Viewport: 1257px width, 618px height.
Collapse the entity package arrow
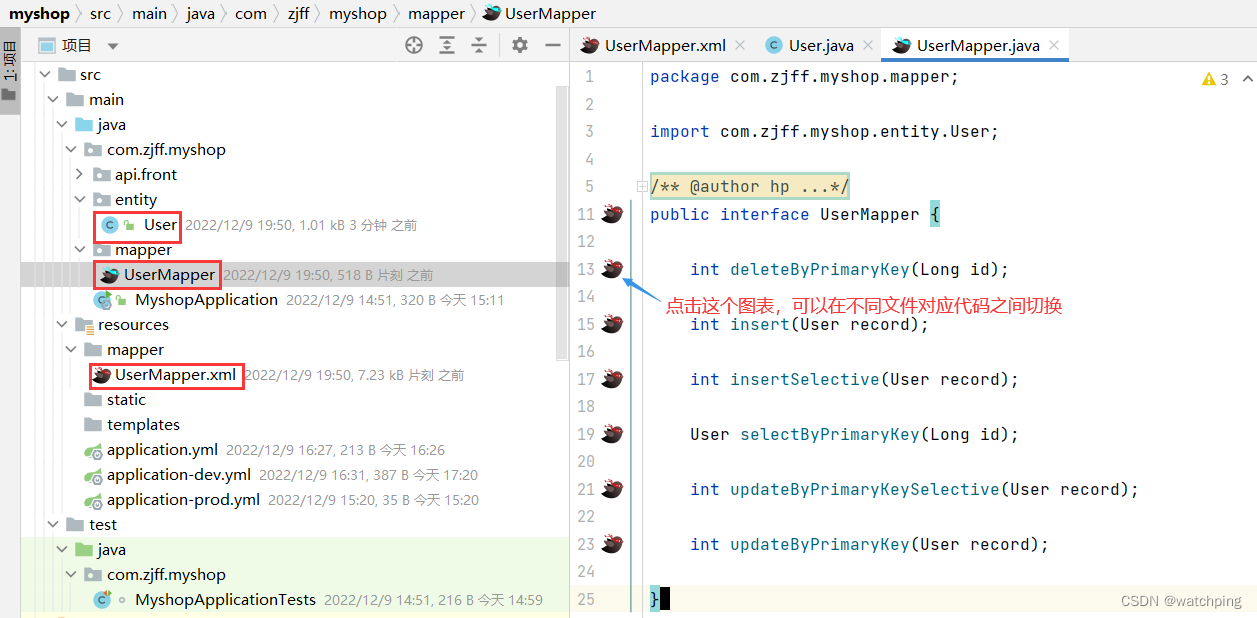point(80,200)
